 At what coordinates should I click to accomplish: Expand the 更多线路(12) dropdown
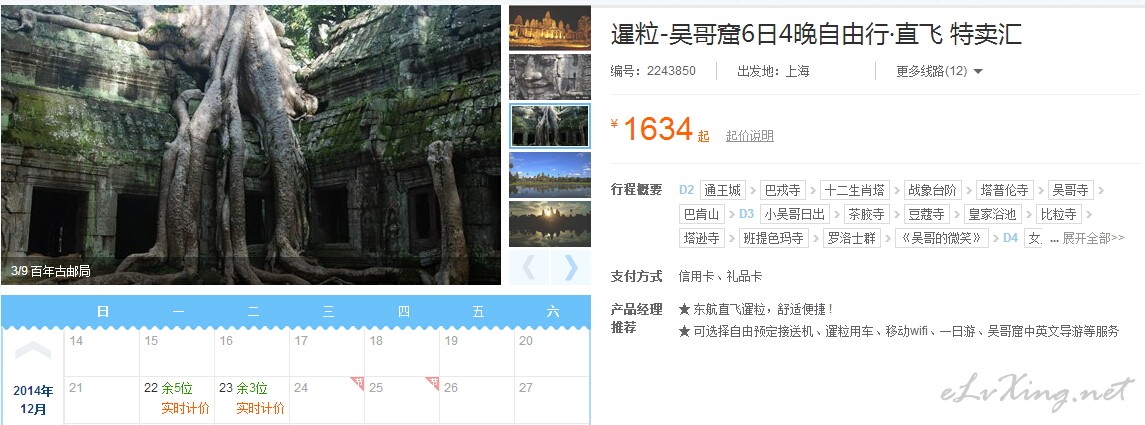tap(939, 71)
